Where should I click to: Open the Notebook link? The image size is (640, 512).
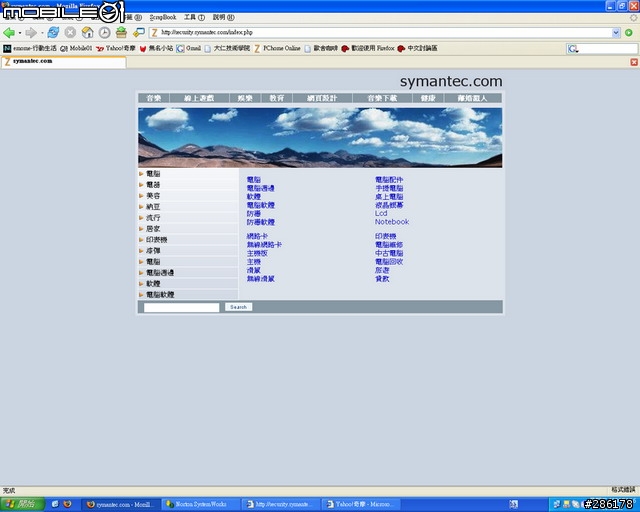pos(392,222)
